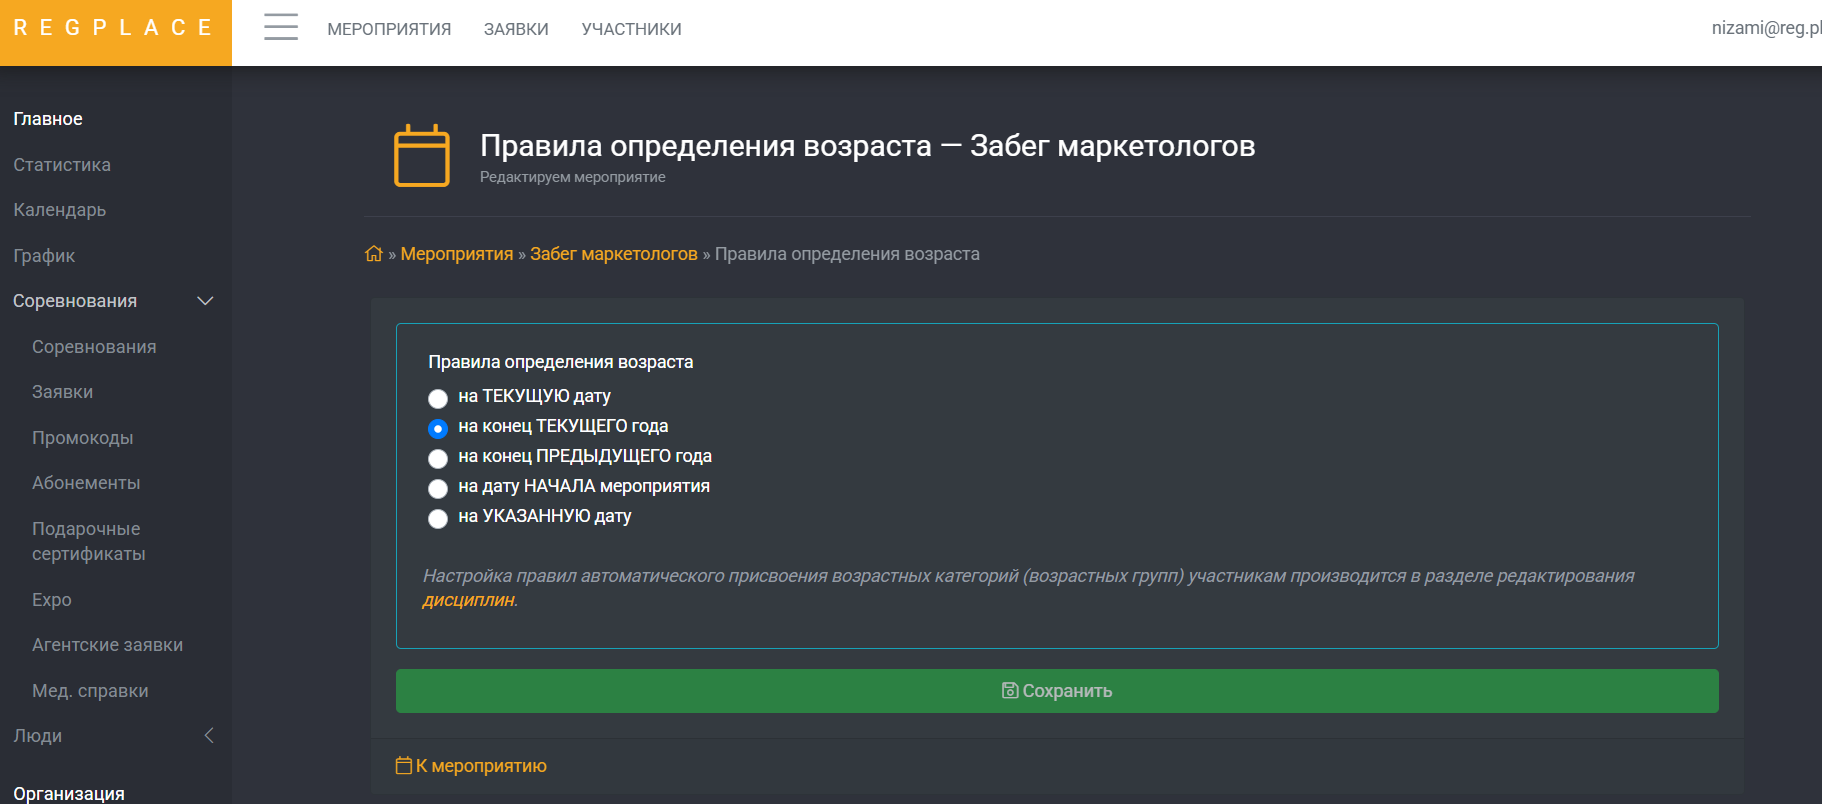Image resolution: width=1822 pixels, height=804 pixels.
Task: Choose 'на конец ПРЕДЫДУЩЕГО года' radio
Action: pos(438,458)
